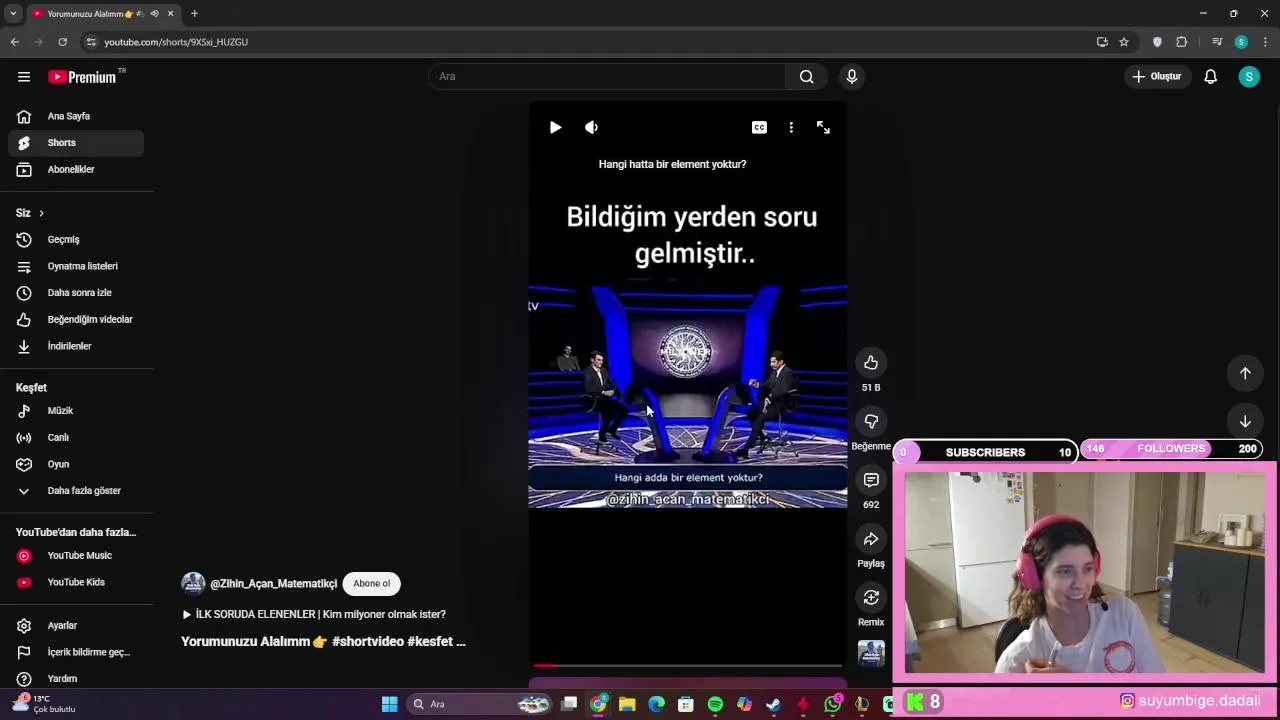1280x720 pixels.
Task: Click the search magnifier button
Action: tap(806, 77)
